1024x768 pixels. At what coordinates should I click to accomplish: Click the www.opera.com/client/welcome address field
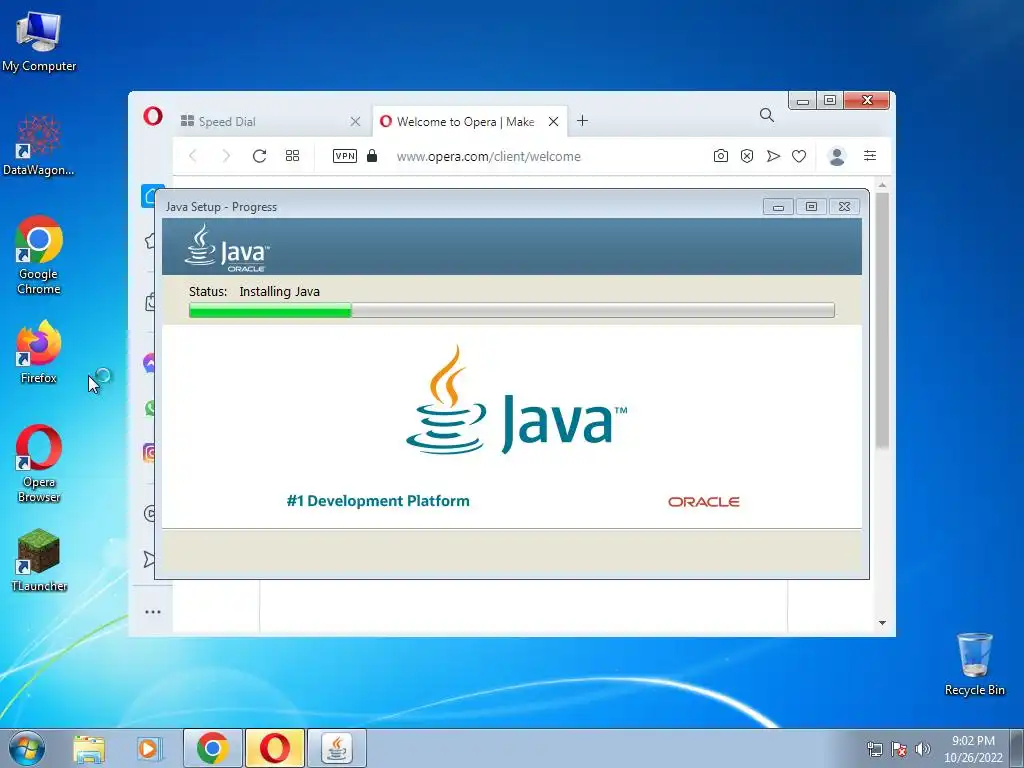click(488, 157)
